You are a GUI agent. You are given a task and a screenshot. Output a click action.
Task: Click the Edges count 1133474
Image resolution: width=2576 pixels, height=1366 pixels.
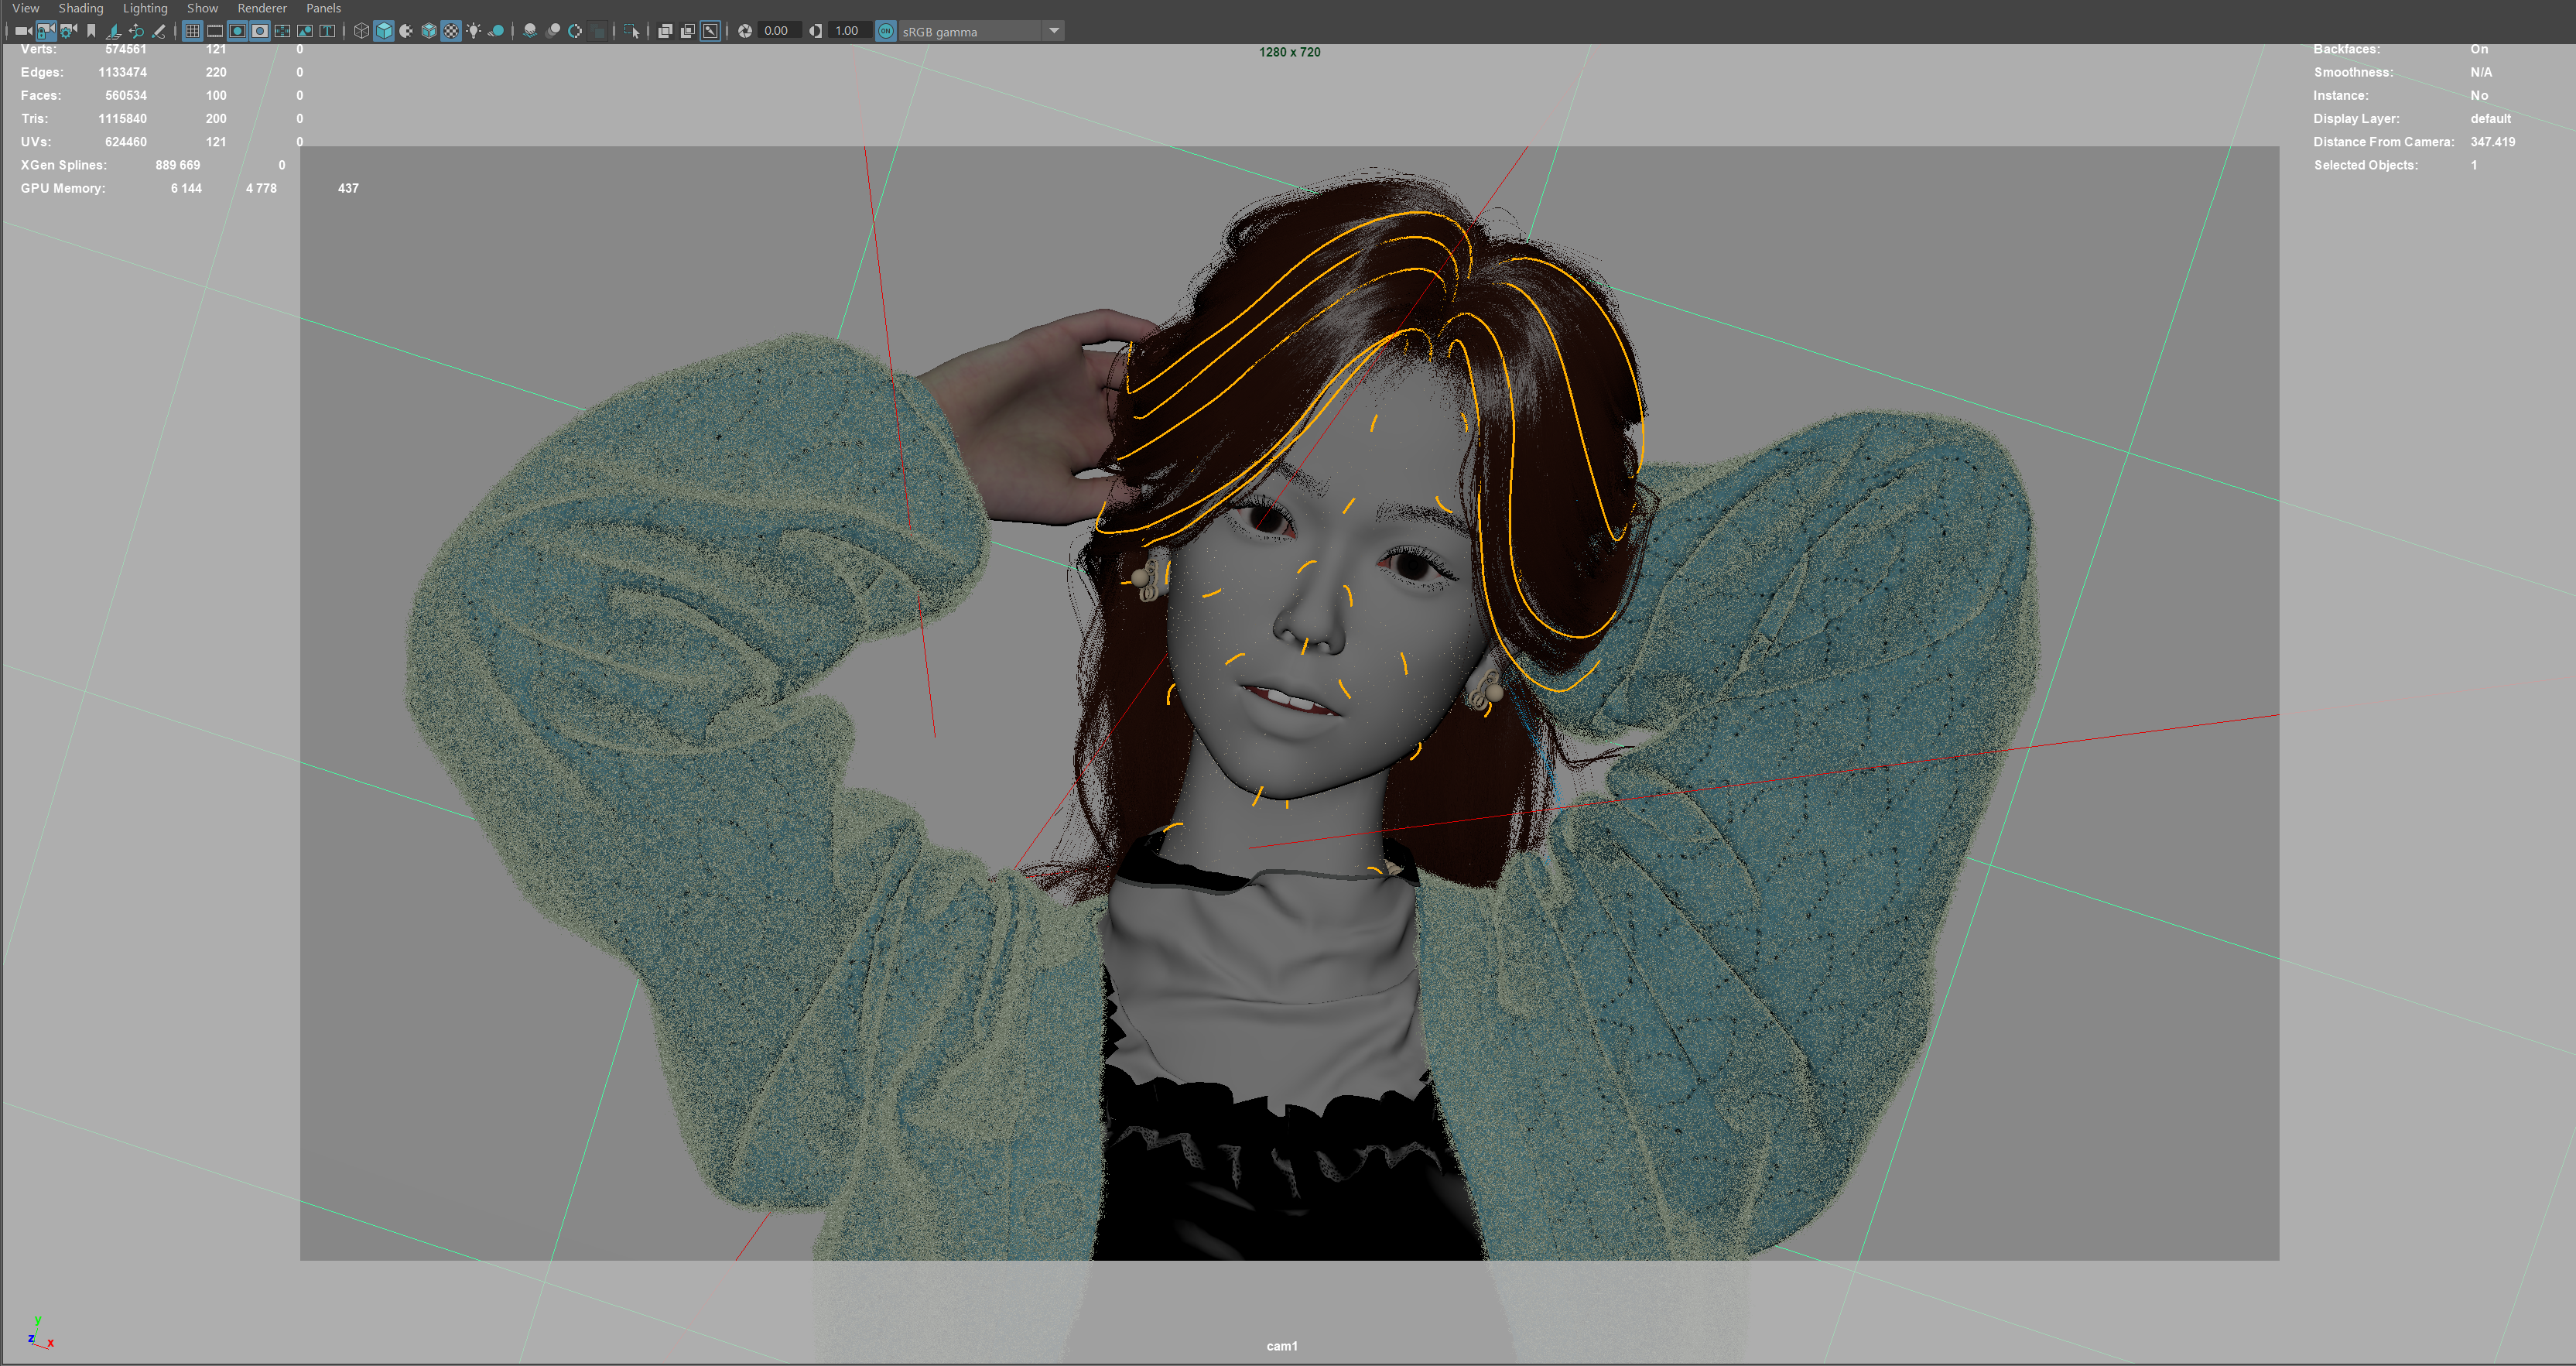[122, 72]
